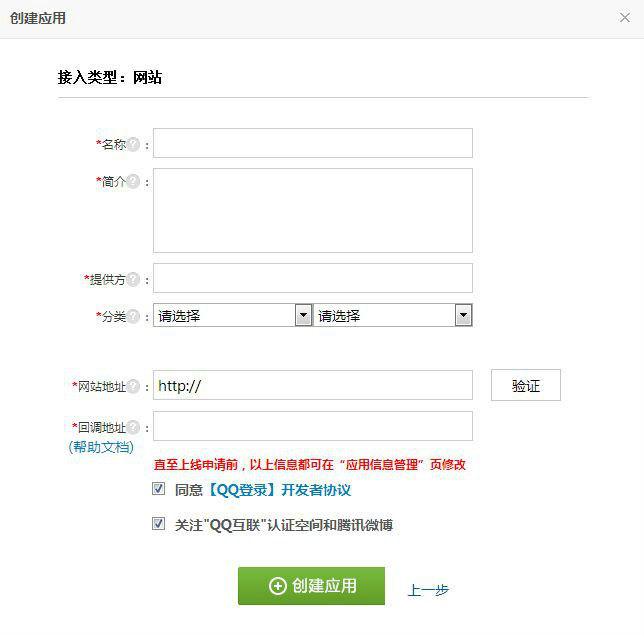Click the help icon next to 名称
The image size is (644, 638).
pyautogui.click(x=133, y=144)
